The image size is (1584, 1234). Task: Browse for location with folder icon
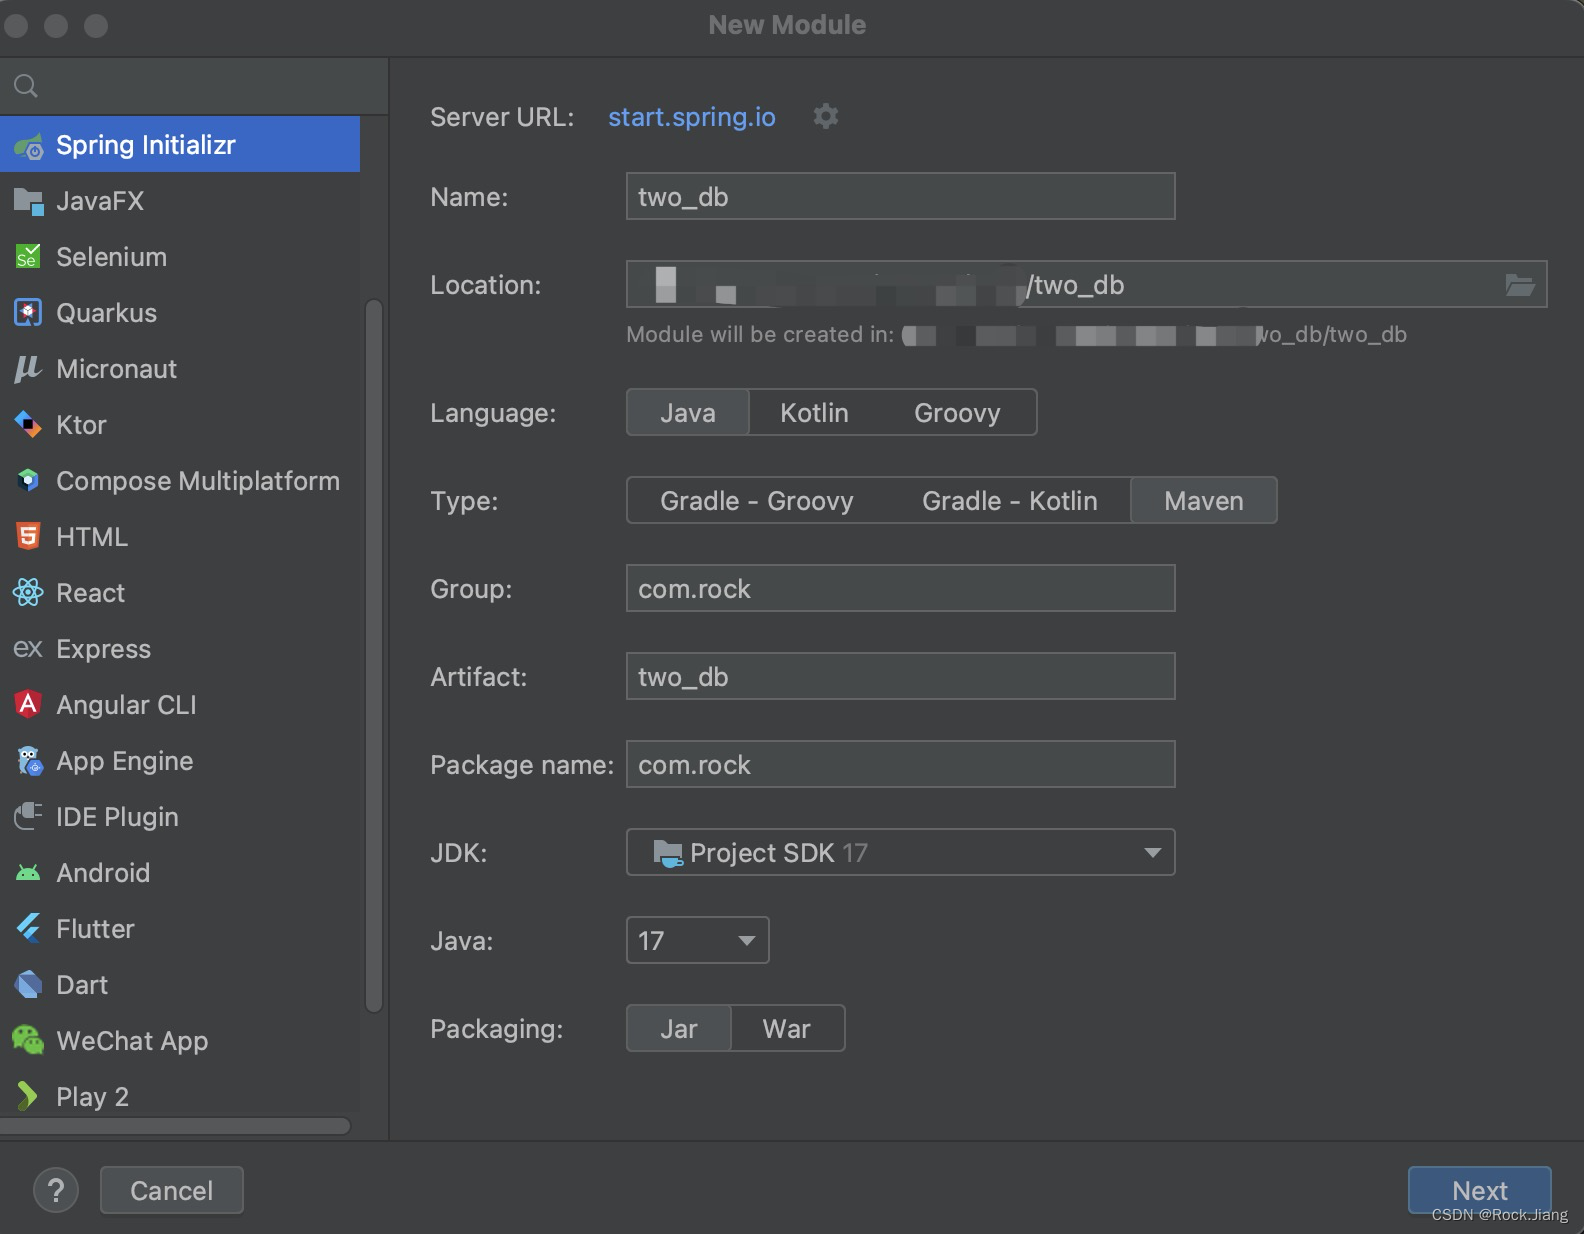click(1520, 285)
